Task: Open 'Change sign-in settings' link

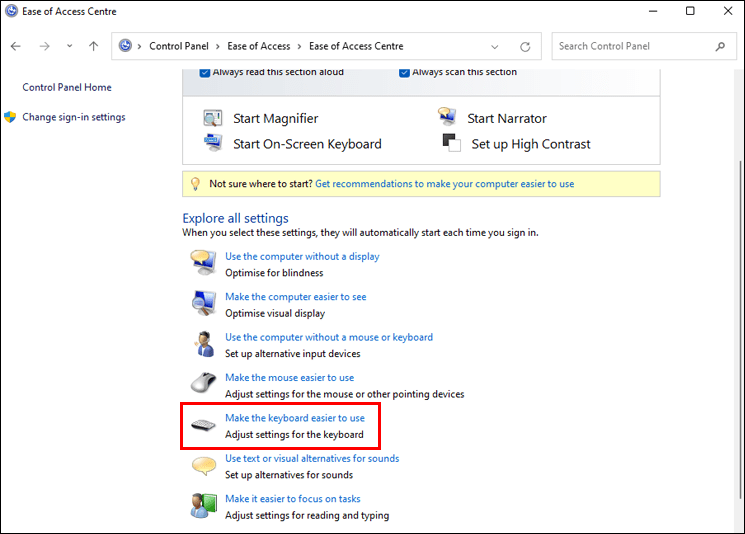Action: [73, 117]
